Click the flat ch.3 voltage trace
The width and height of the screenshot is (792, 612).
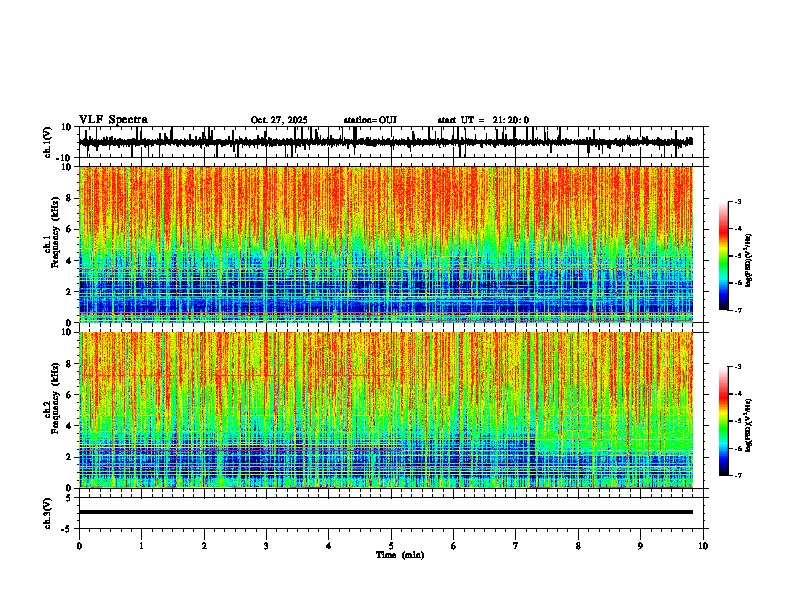[x=386, y=512]
